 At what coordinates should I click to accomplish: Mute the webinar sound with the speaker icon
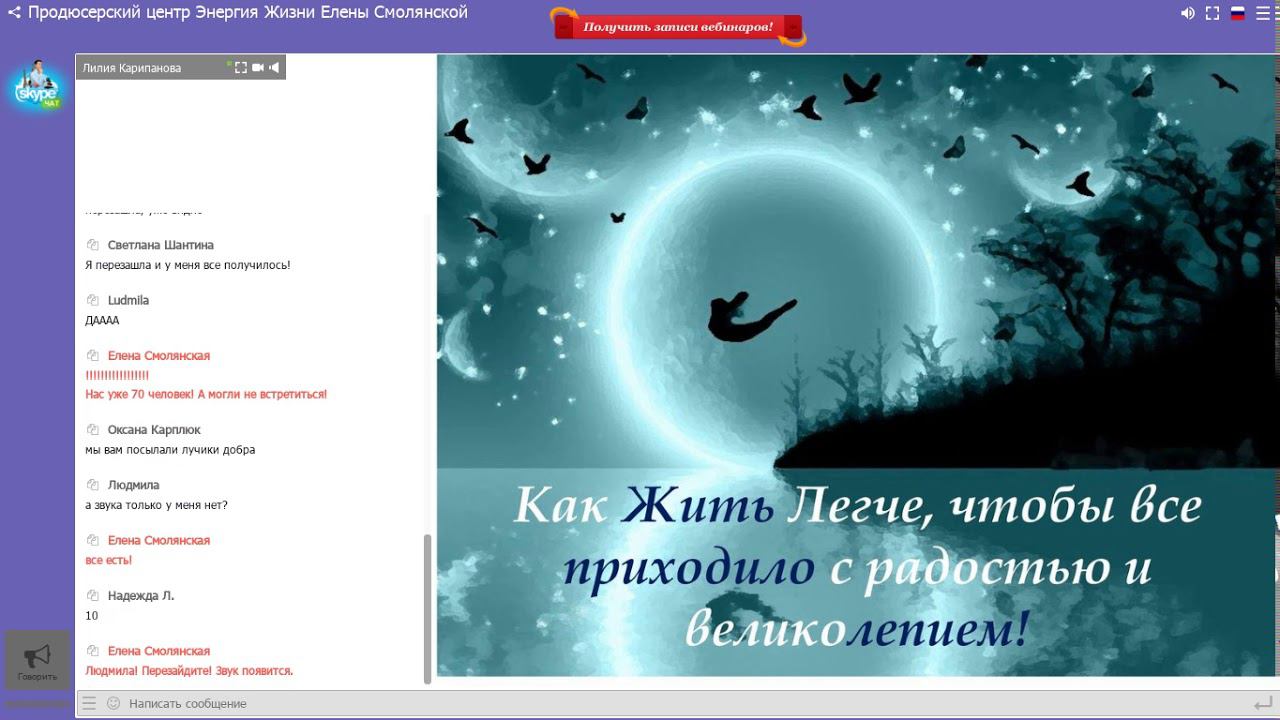[1188, 13]
